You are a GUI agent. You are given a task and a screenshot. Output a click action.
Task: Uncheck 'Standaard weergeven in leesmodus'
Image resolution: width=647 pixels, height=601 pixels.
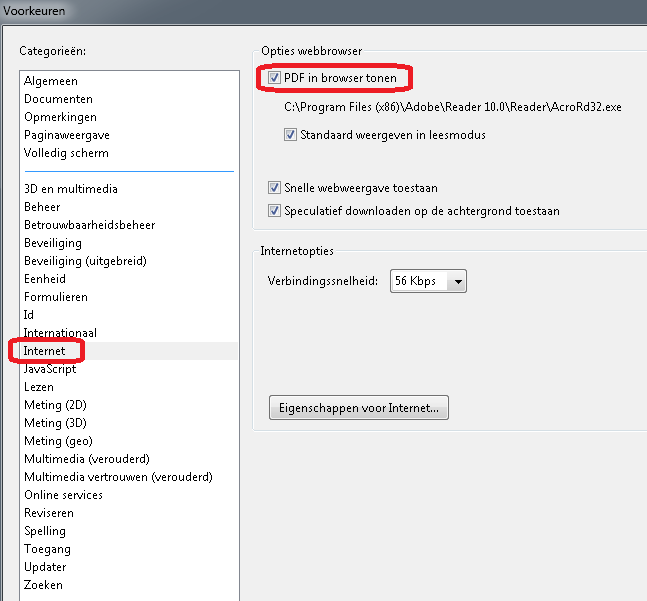(291, 135)
